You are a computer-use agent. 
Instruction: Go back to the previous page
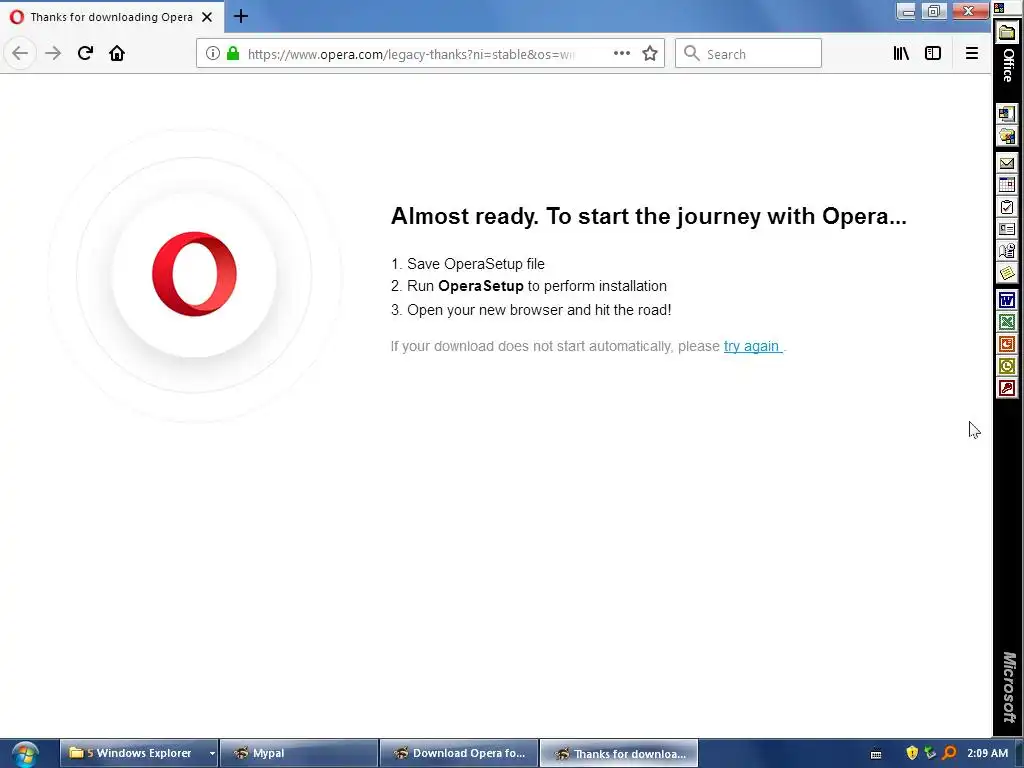click(x=20, y=54)
